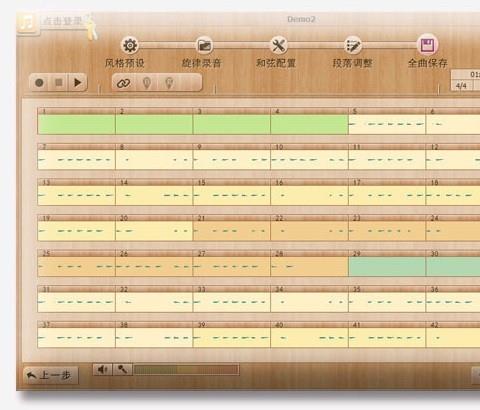Select the 和弦配置 label
Viewport: 480px width, 410px height.
pos(276,63)
